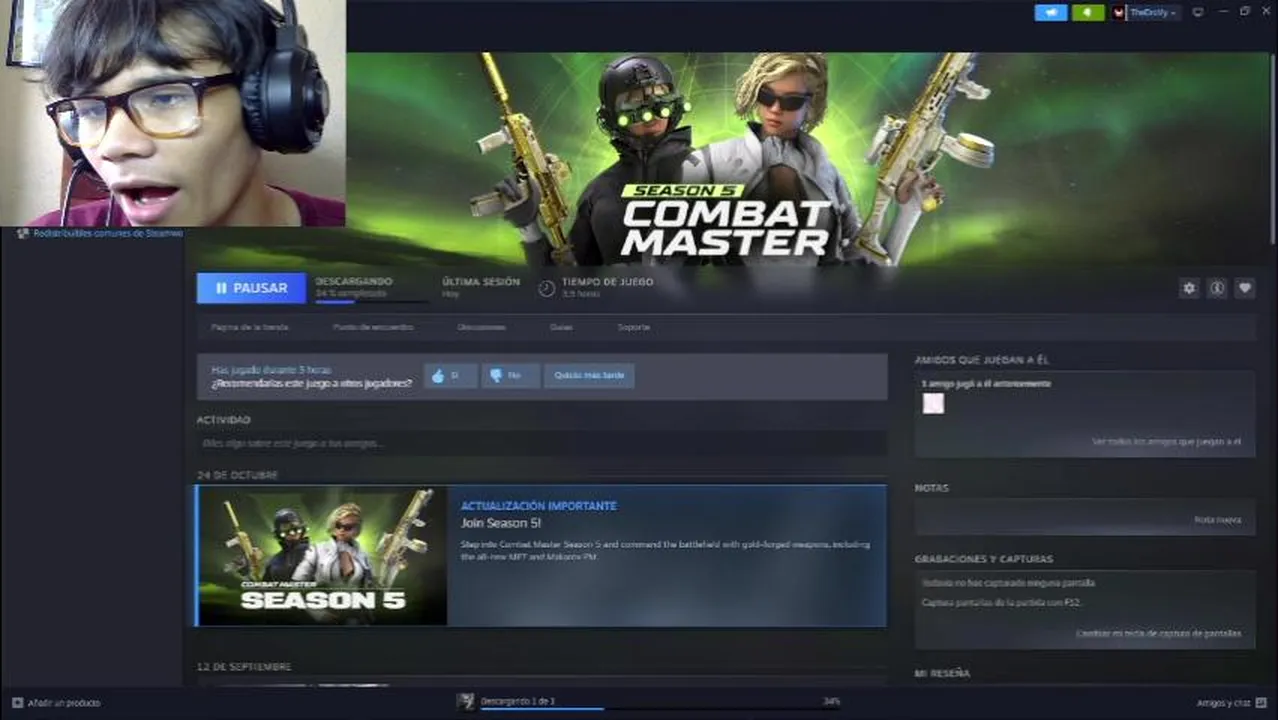Open the Soporte tab
The image size is (1278, 720).
pos(633,327)
